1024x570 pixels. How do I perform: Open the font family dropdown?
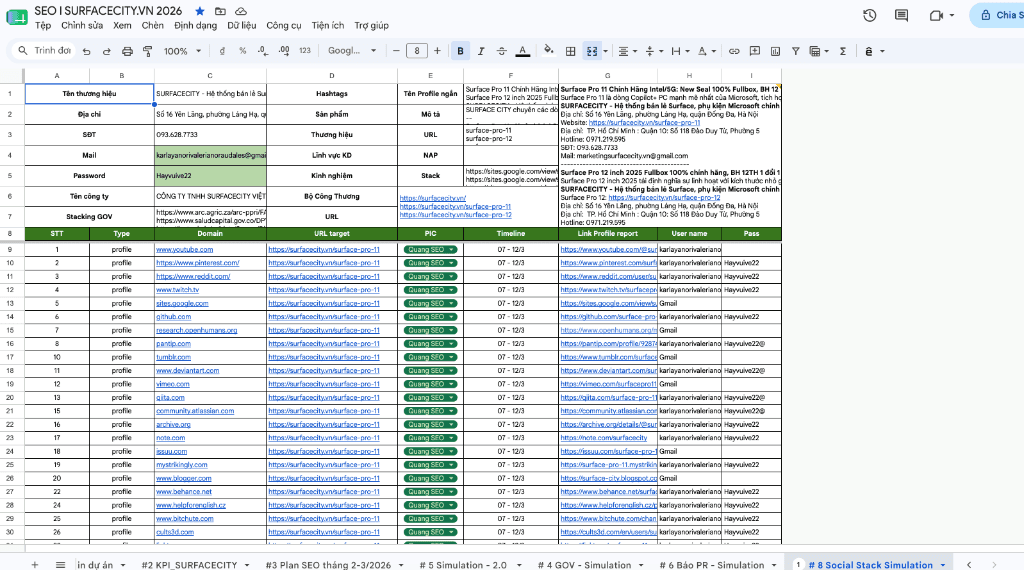pos(352,51)
